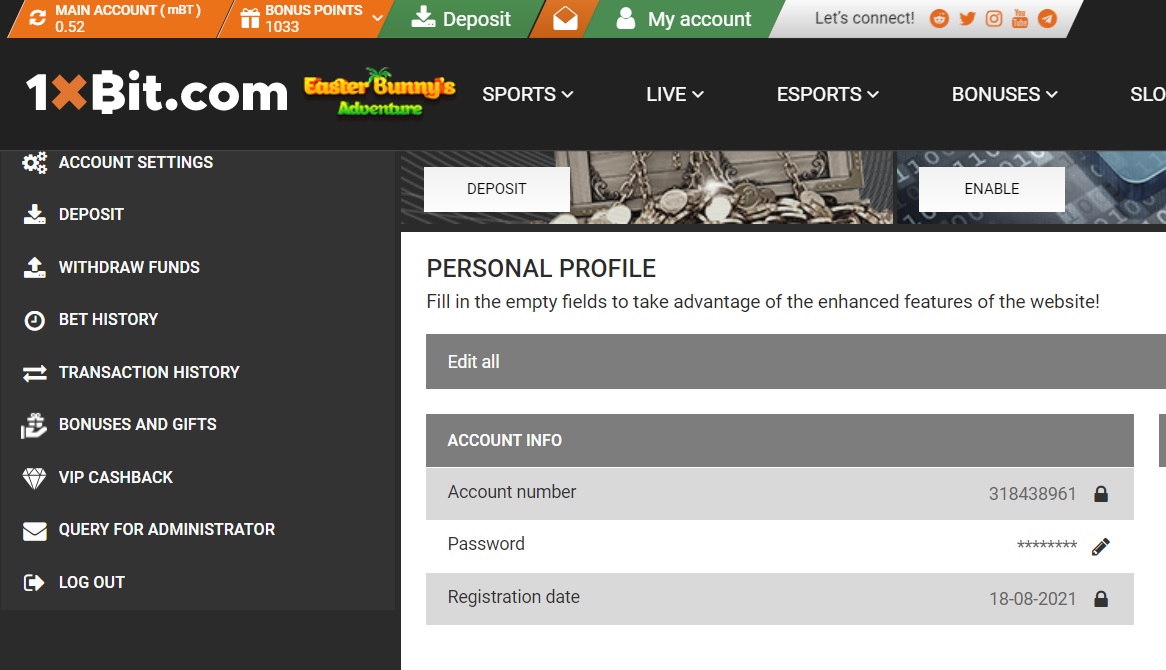Select VIP Cashback in sidebar
This screenshot has height=670, width=1166.
coord(115,477)
